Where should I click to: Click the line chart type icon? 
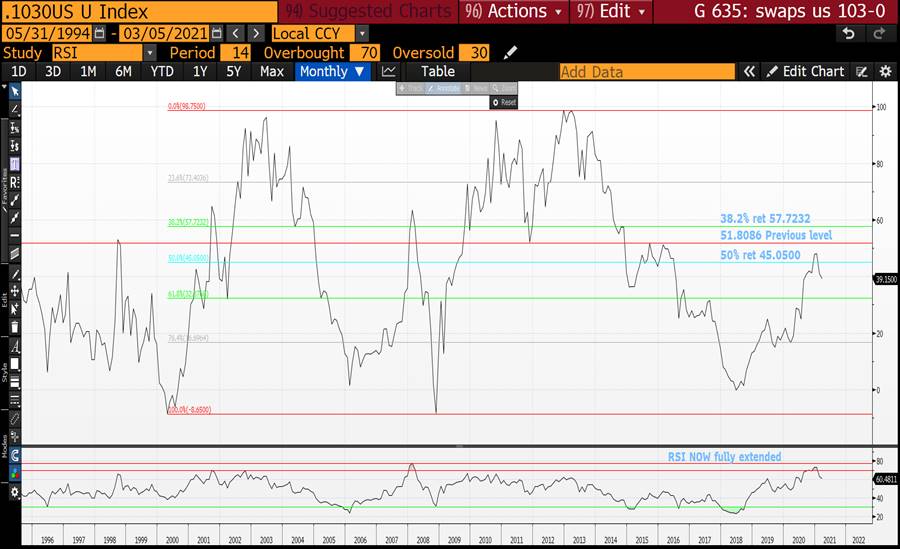click(x=389, y=72)
